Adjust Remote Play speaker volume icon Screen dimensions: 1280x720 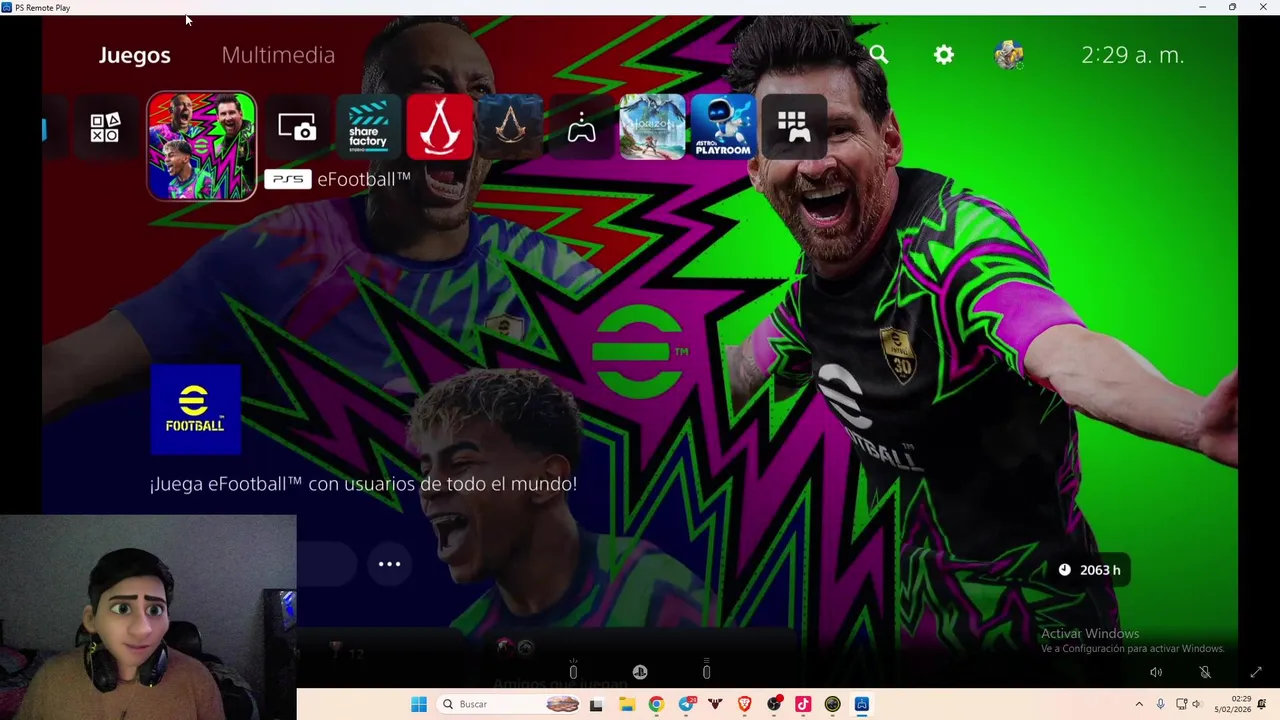[x=1156, y=672]
